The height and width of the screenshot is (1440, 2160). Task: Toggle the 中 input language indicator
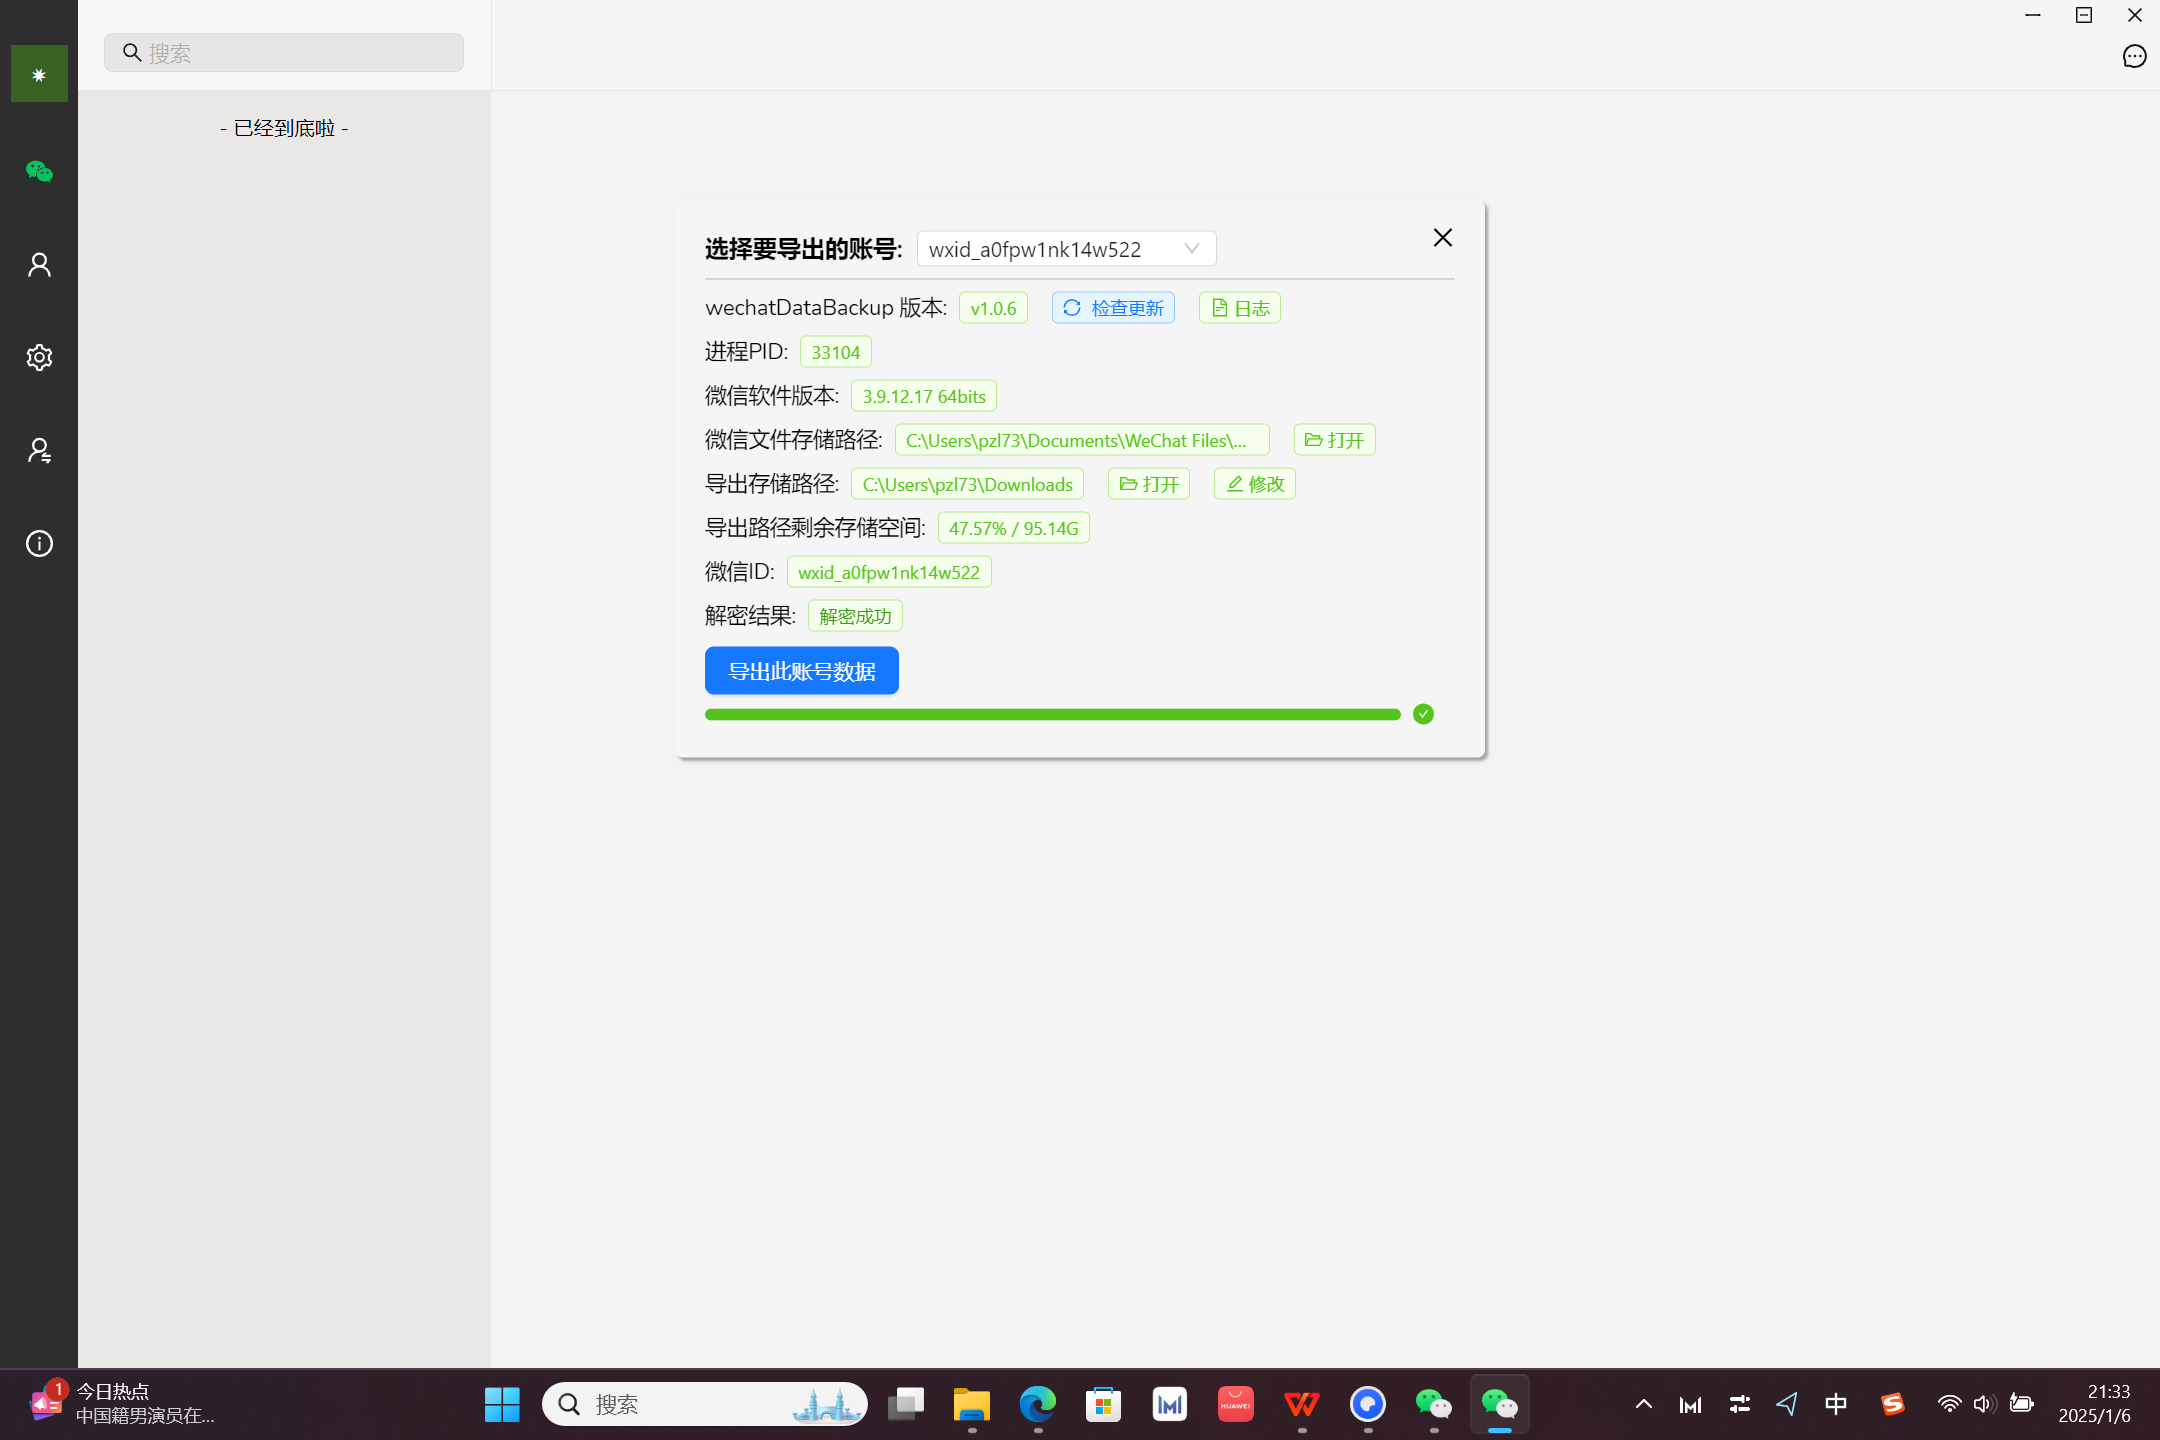[1836, 1405]
